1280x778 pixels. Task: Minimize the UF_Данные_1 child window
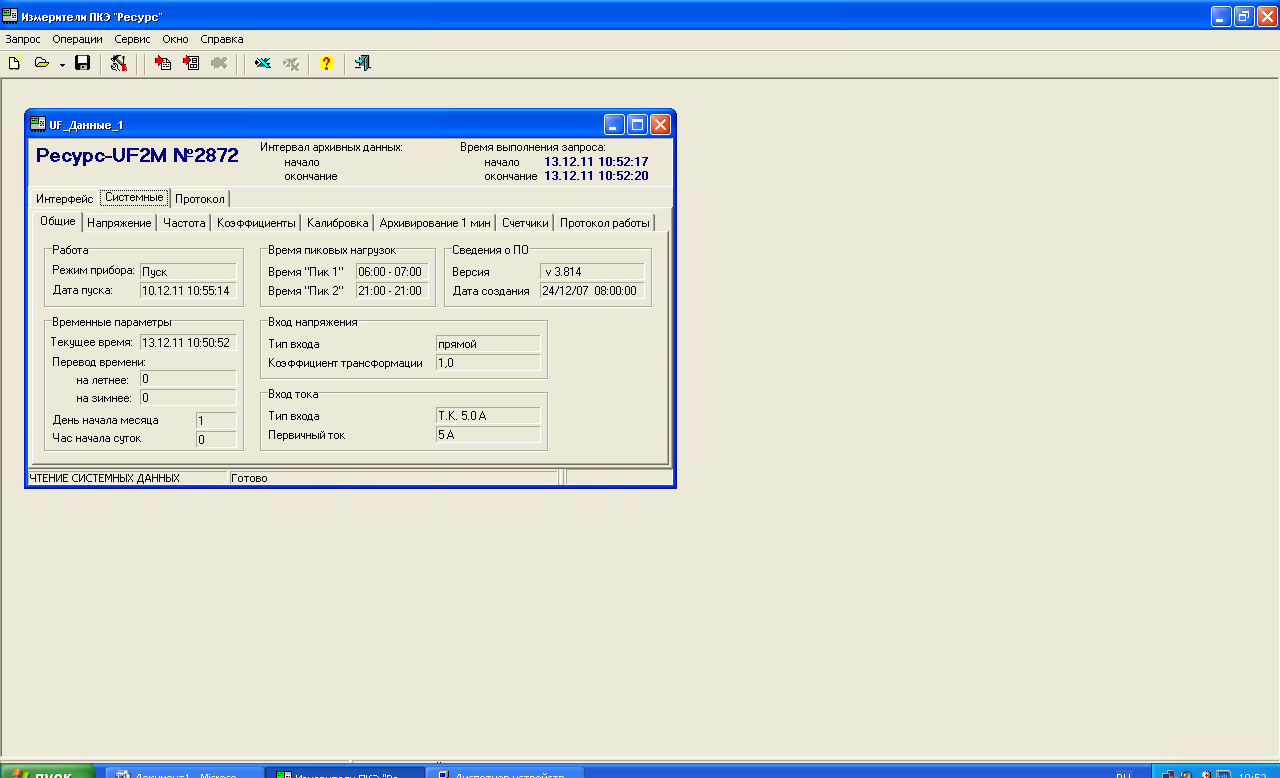click(x=614, y=124)
